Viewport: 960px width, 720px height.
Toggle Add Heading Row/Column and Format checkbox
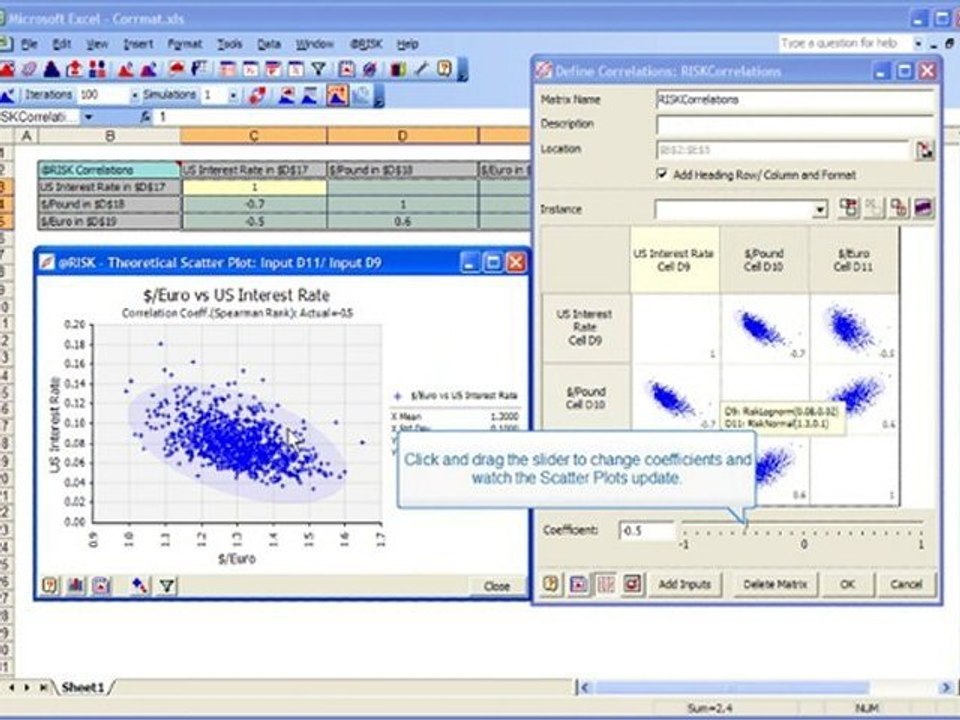click(x=662, y=174)
